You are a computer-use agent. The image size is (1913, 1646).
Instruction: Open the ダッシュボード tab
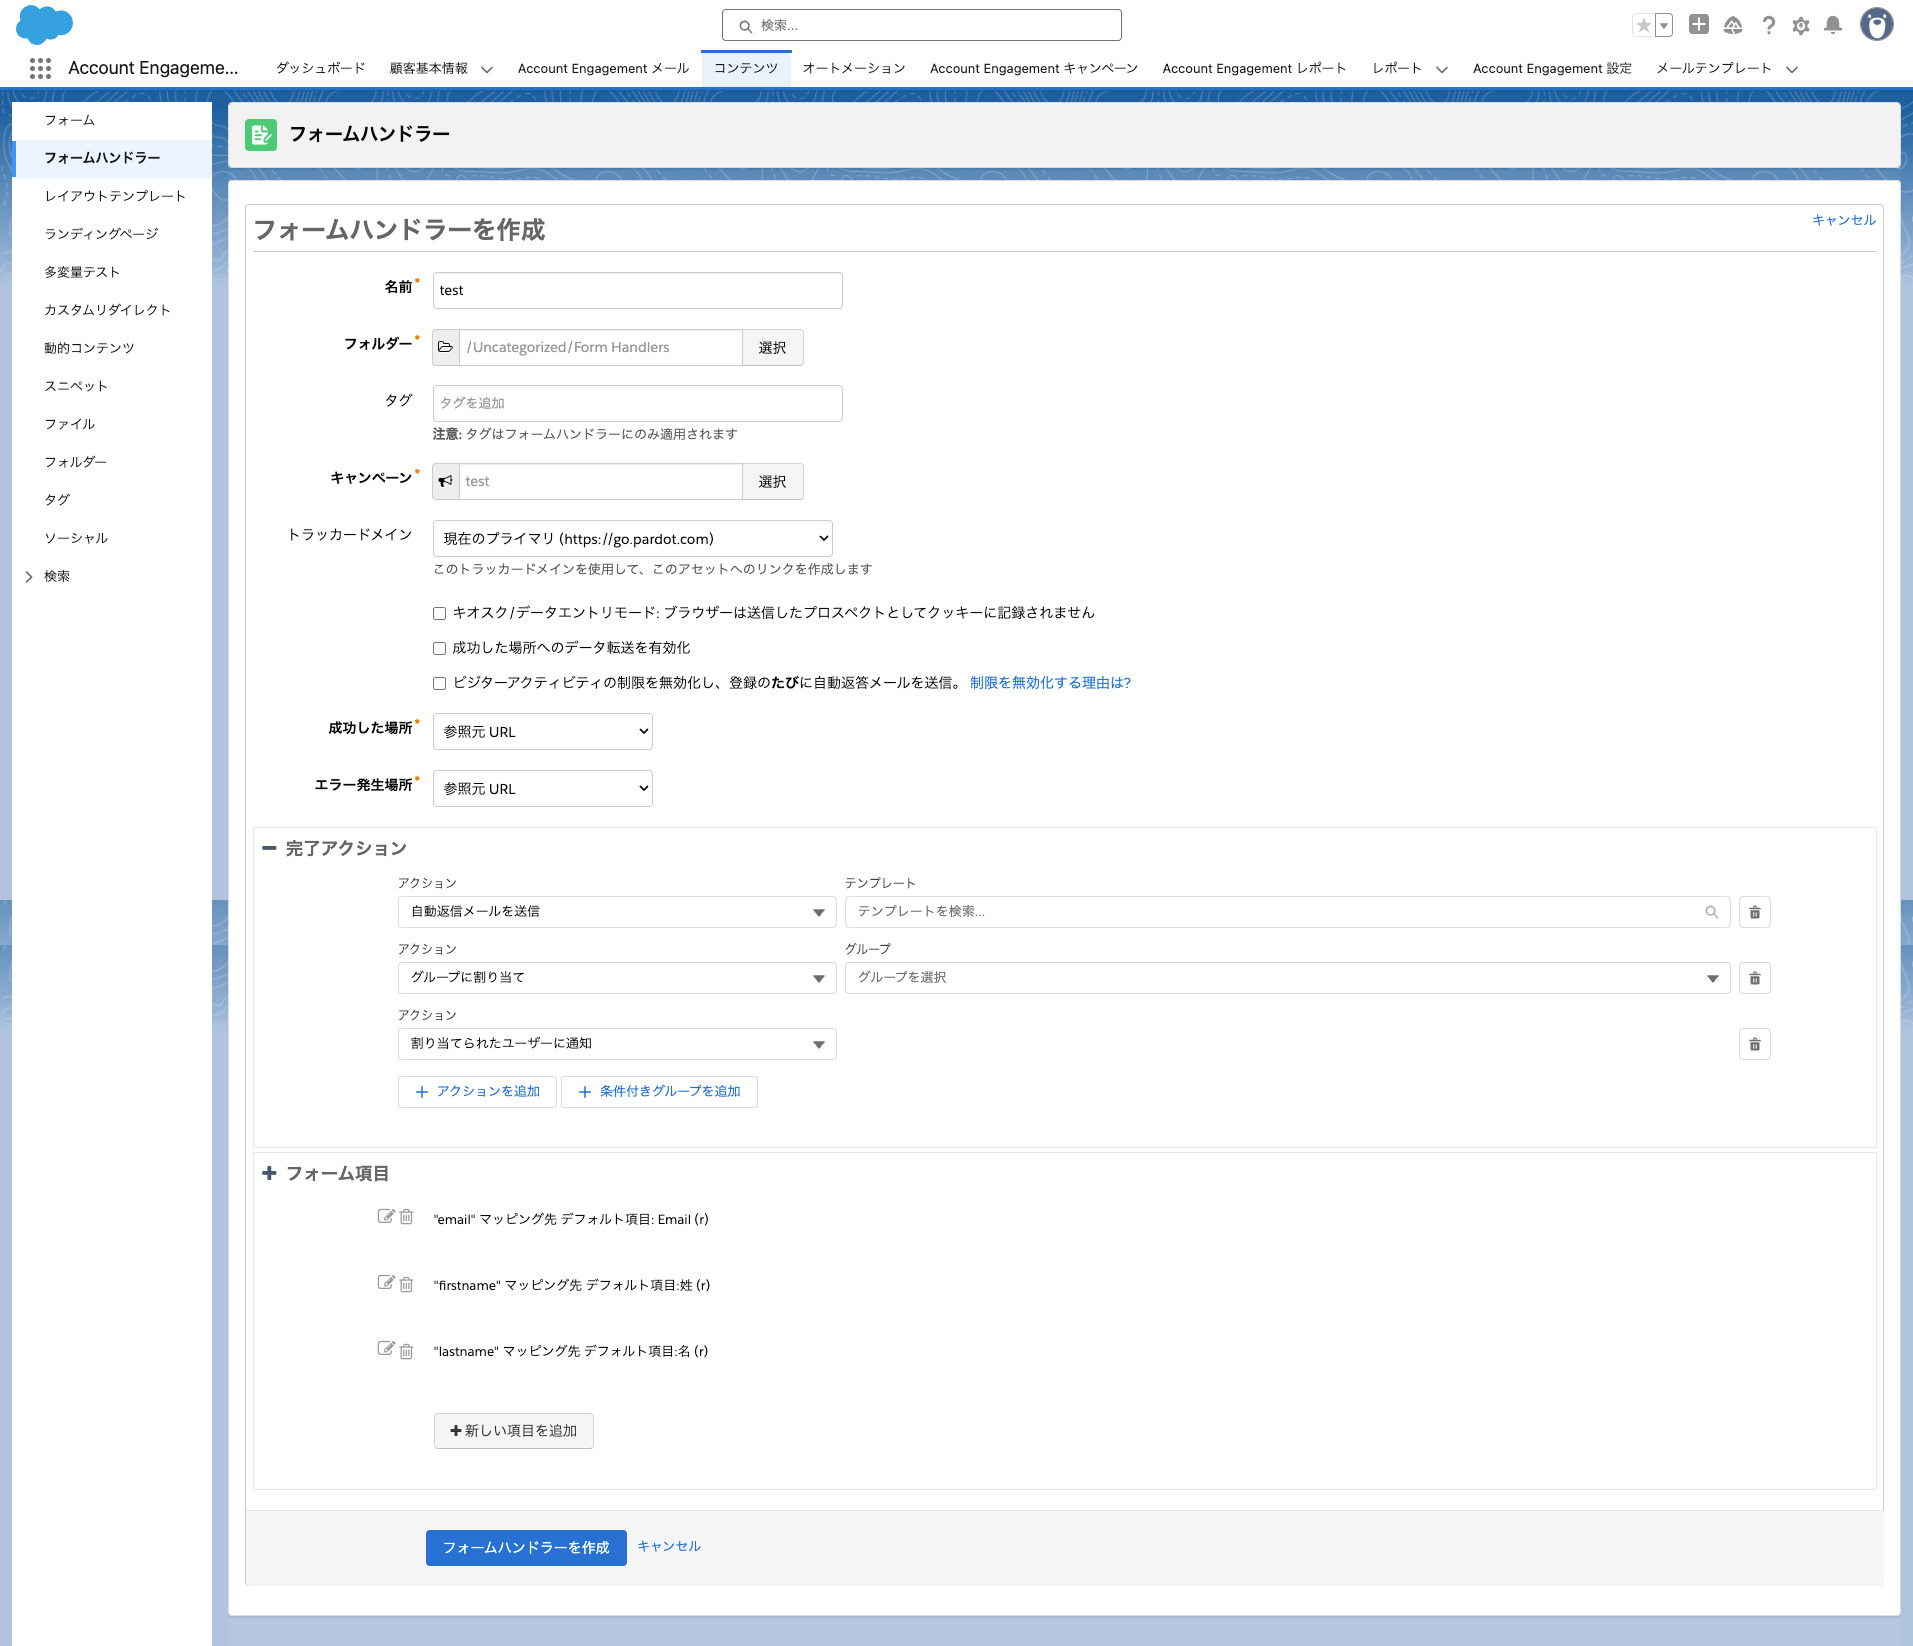click(x=321, y=68)
